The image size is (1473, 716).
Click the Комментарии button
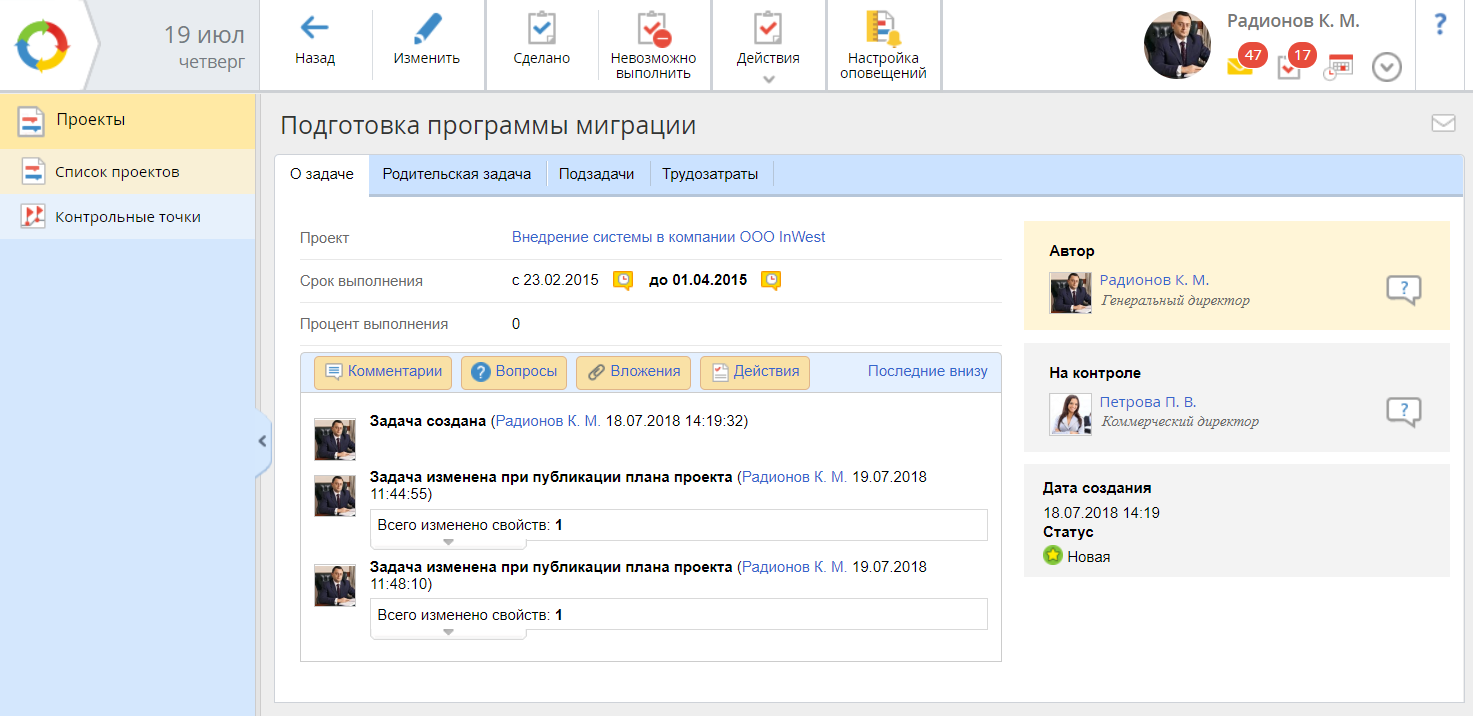pos(383,372)
